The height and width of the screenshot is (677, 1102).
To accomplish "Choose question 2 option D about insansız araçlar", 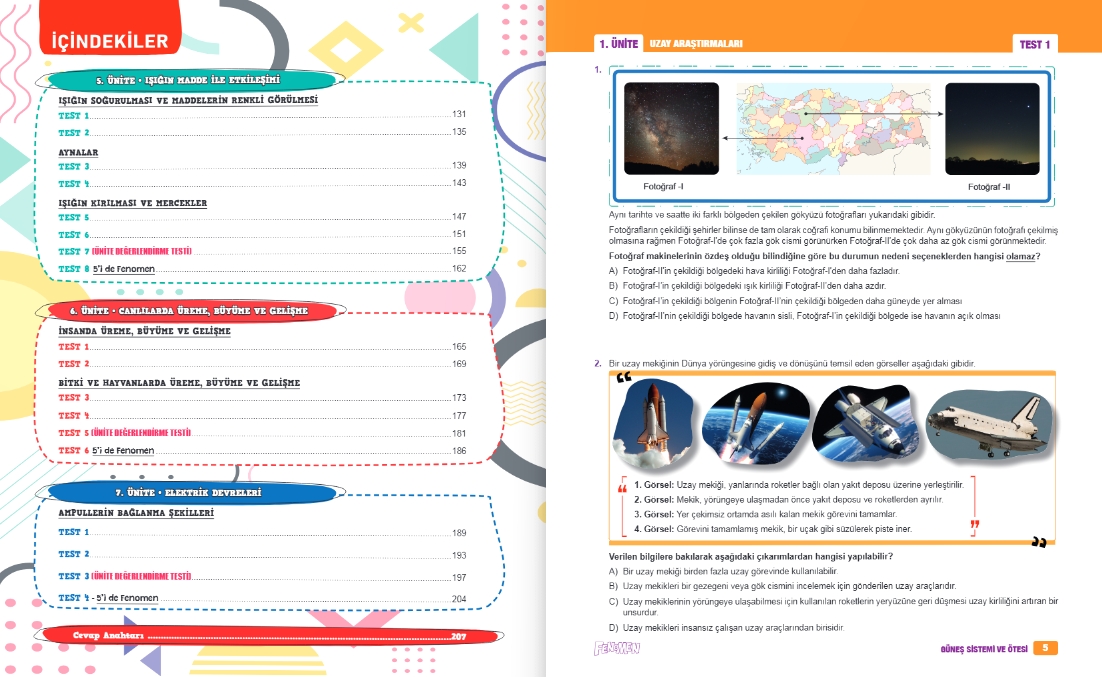I will (x=727, y=628).
